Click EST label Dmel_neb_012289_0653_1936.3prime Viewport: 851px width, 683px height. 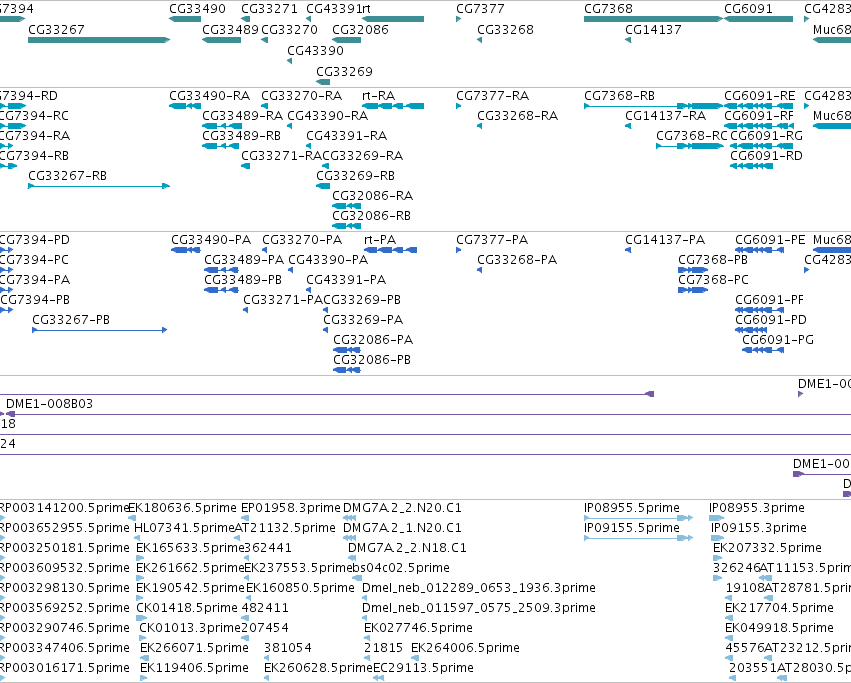479,588
